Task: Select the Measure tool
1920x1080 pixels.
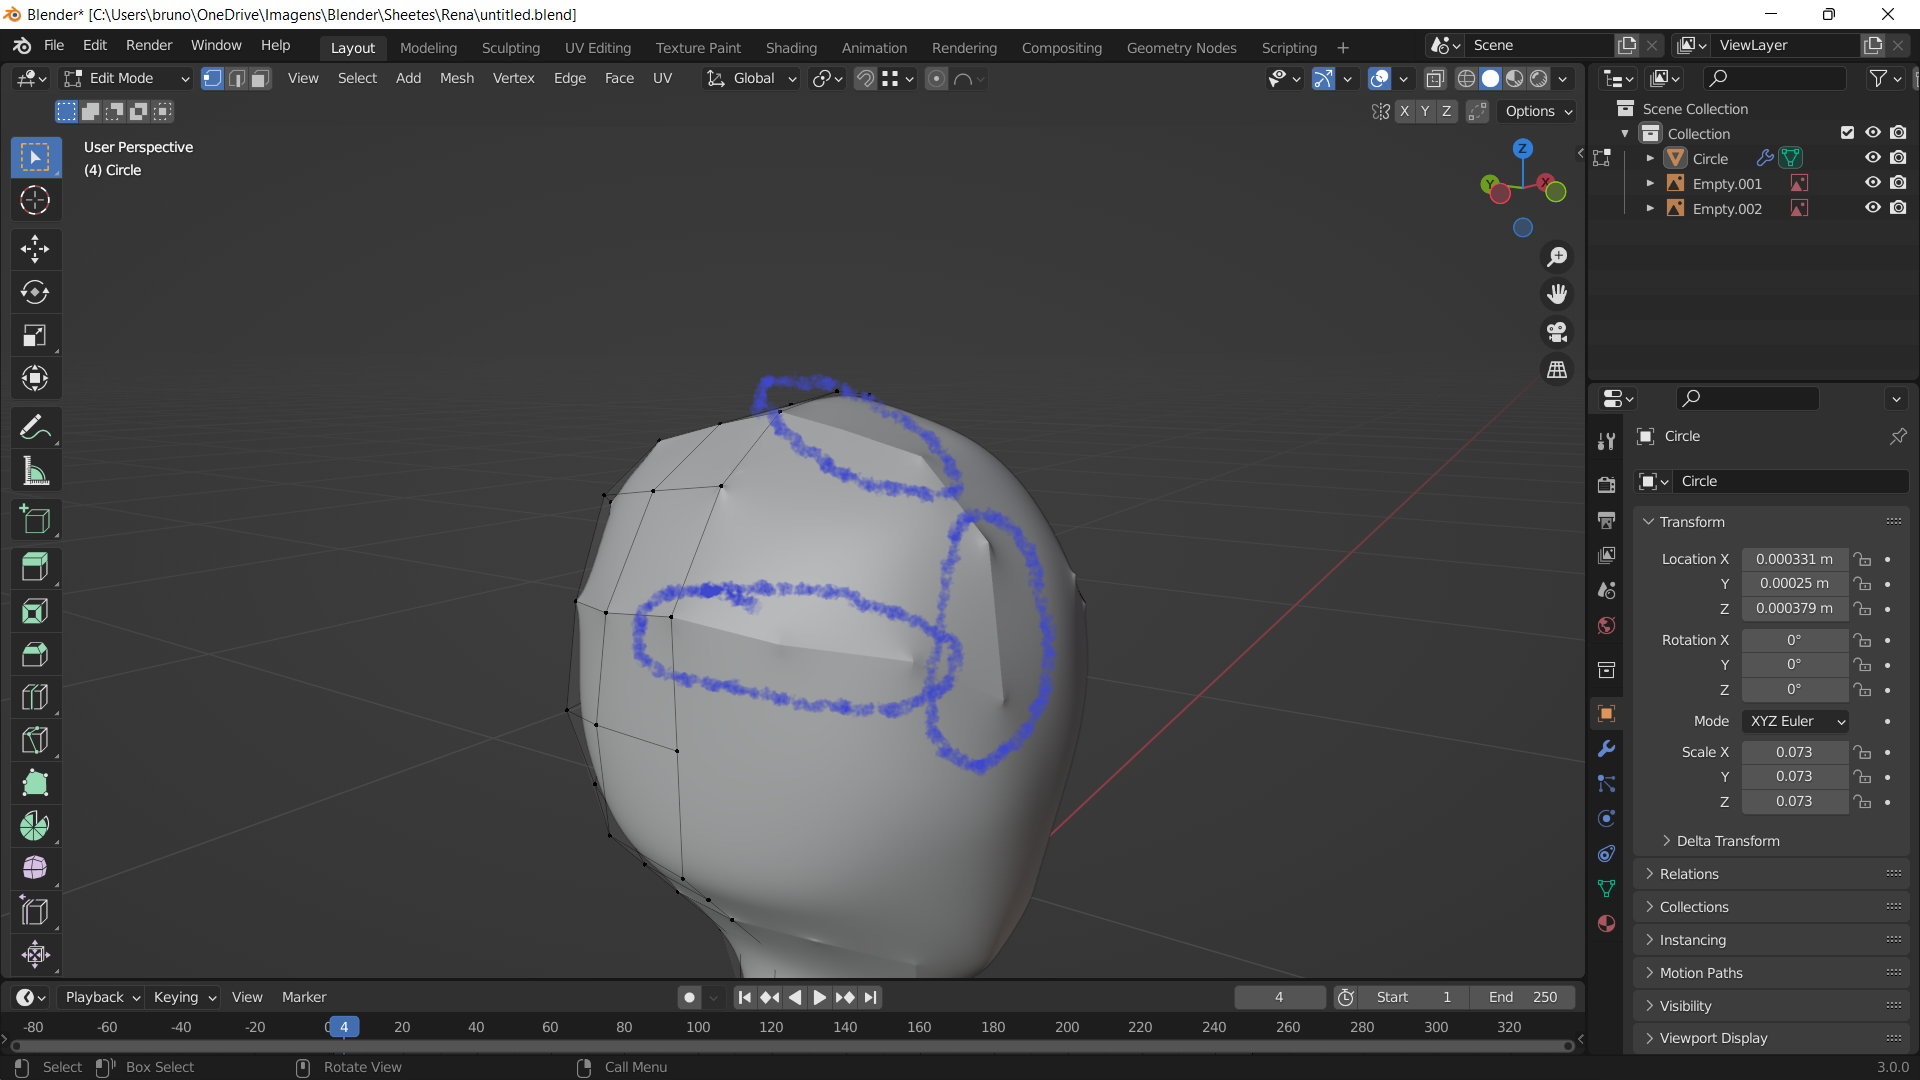Action: pyautogui.click(x=35, y=471)
